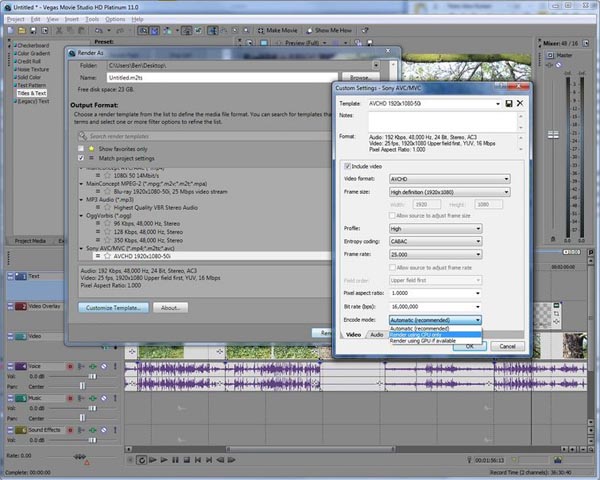600x480 pixels.
Task: Click the New Project toolbar icon
Action: 11,30
